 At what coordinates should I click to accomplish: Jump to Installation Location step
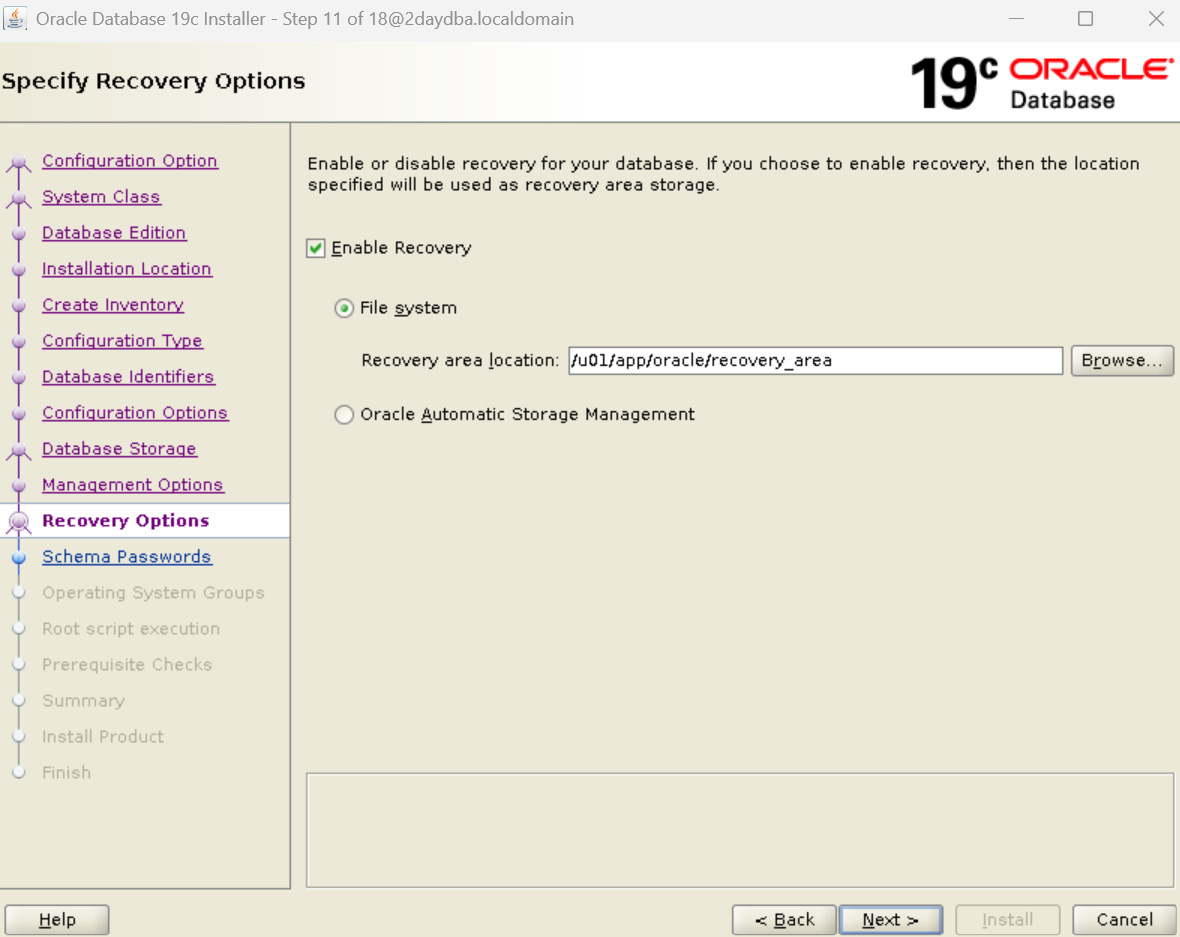tap(126, 269)
